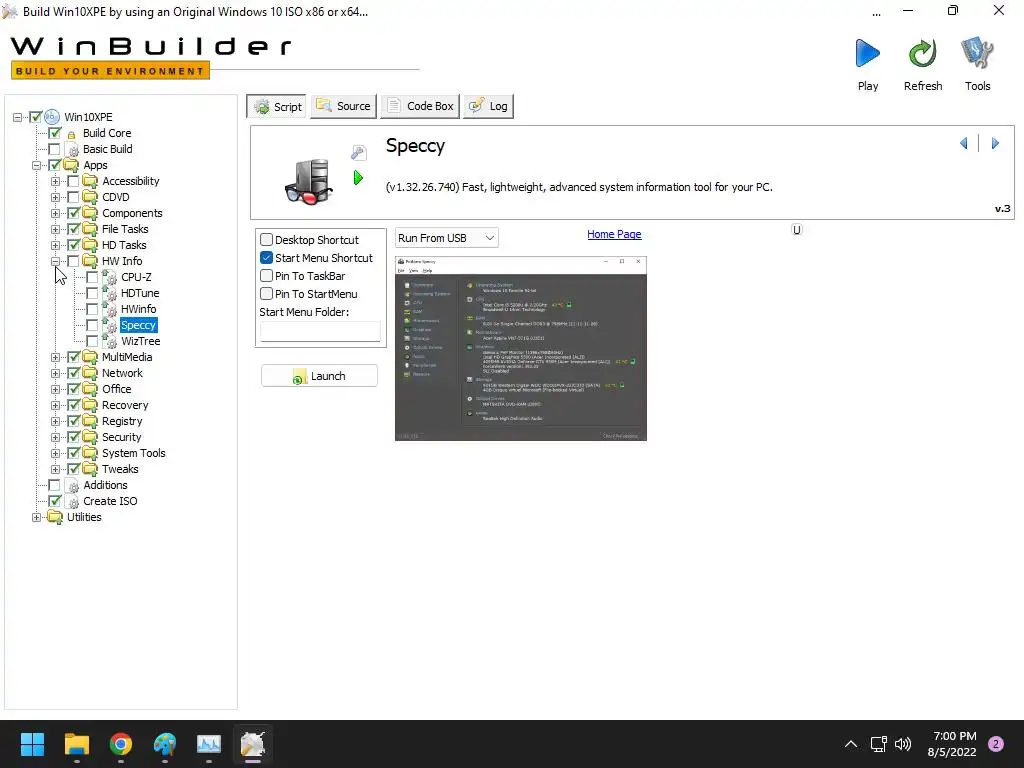The image size is (1024, 768).
Task: Select HWinfo in the tree
Action: (x=138, y=310)
